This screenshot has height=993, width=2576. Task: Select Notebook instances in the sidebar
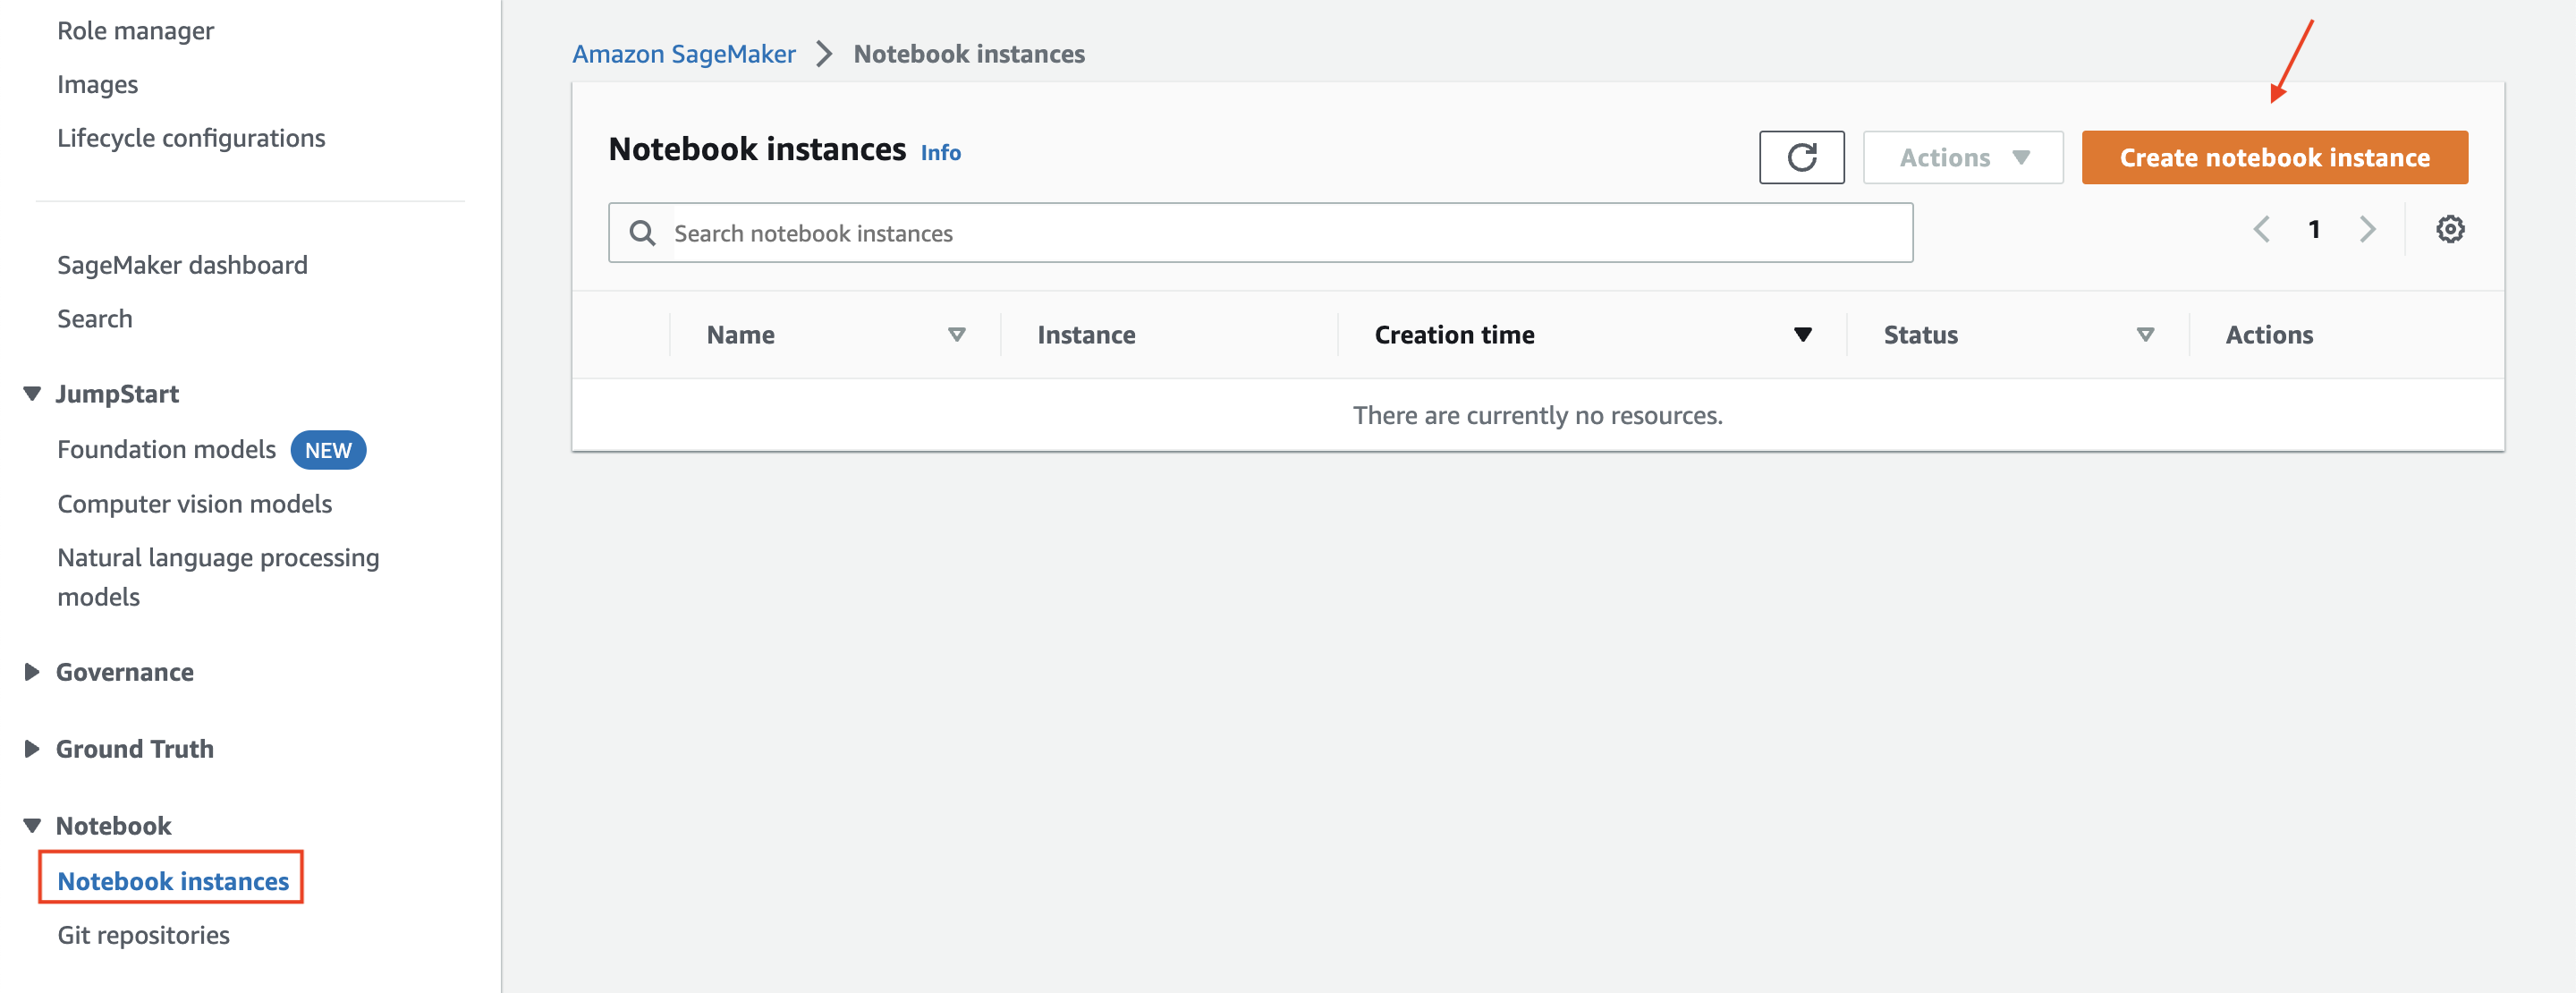click(x=172, y=881)
